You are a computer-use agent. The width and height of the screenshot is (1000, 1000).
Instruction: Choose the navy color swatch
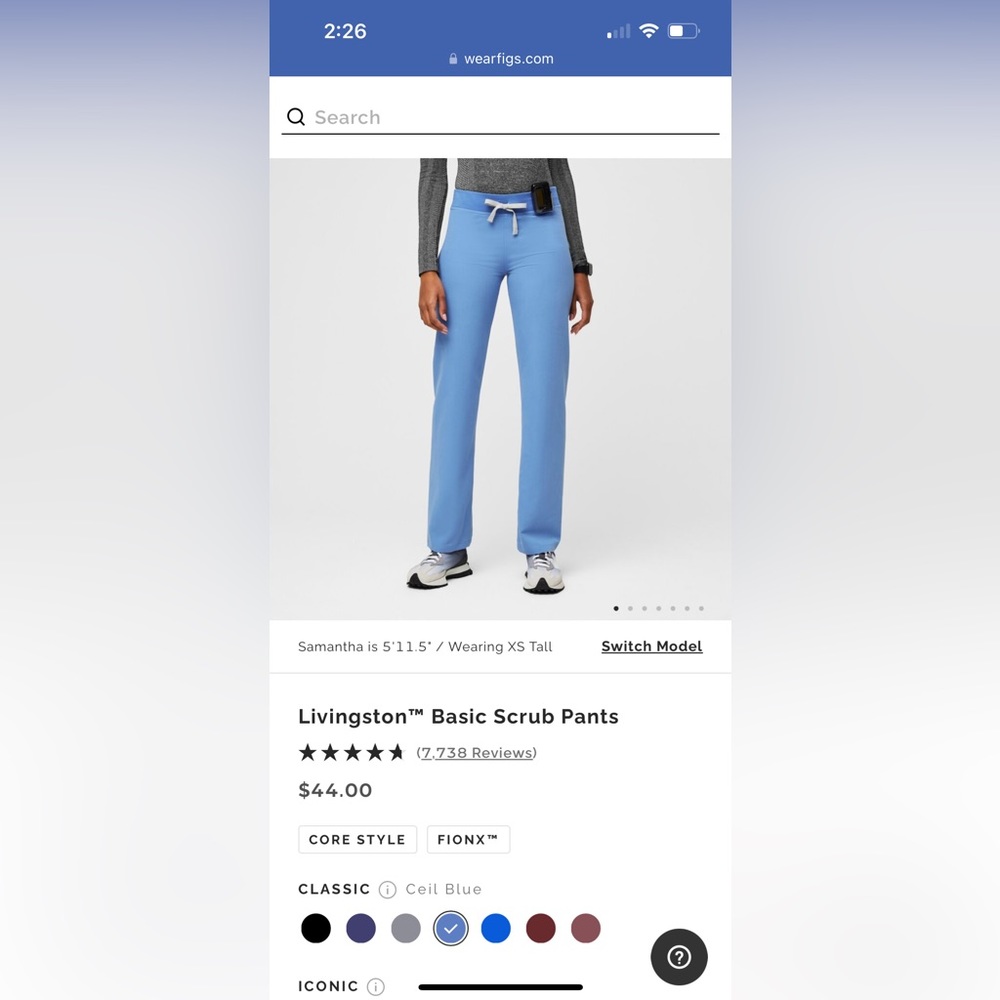(x=361, y=928)
